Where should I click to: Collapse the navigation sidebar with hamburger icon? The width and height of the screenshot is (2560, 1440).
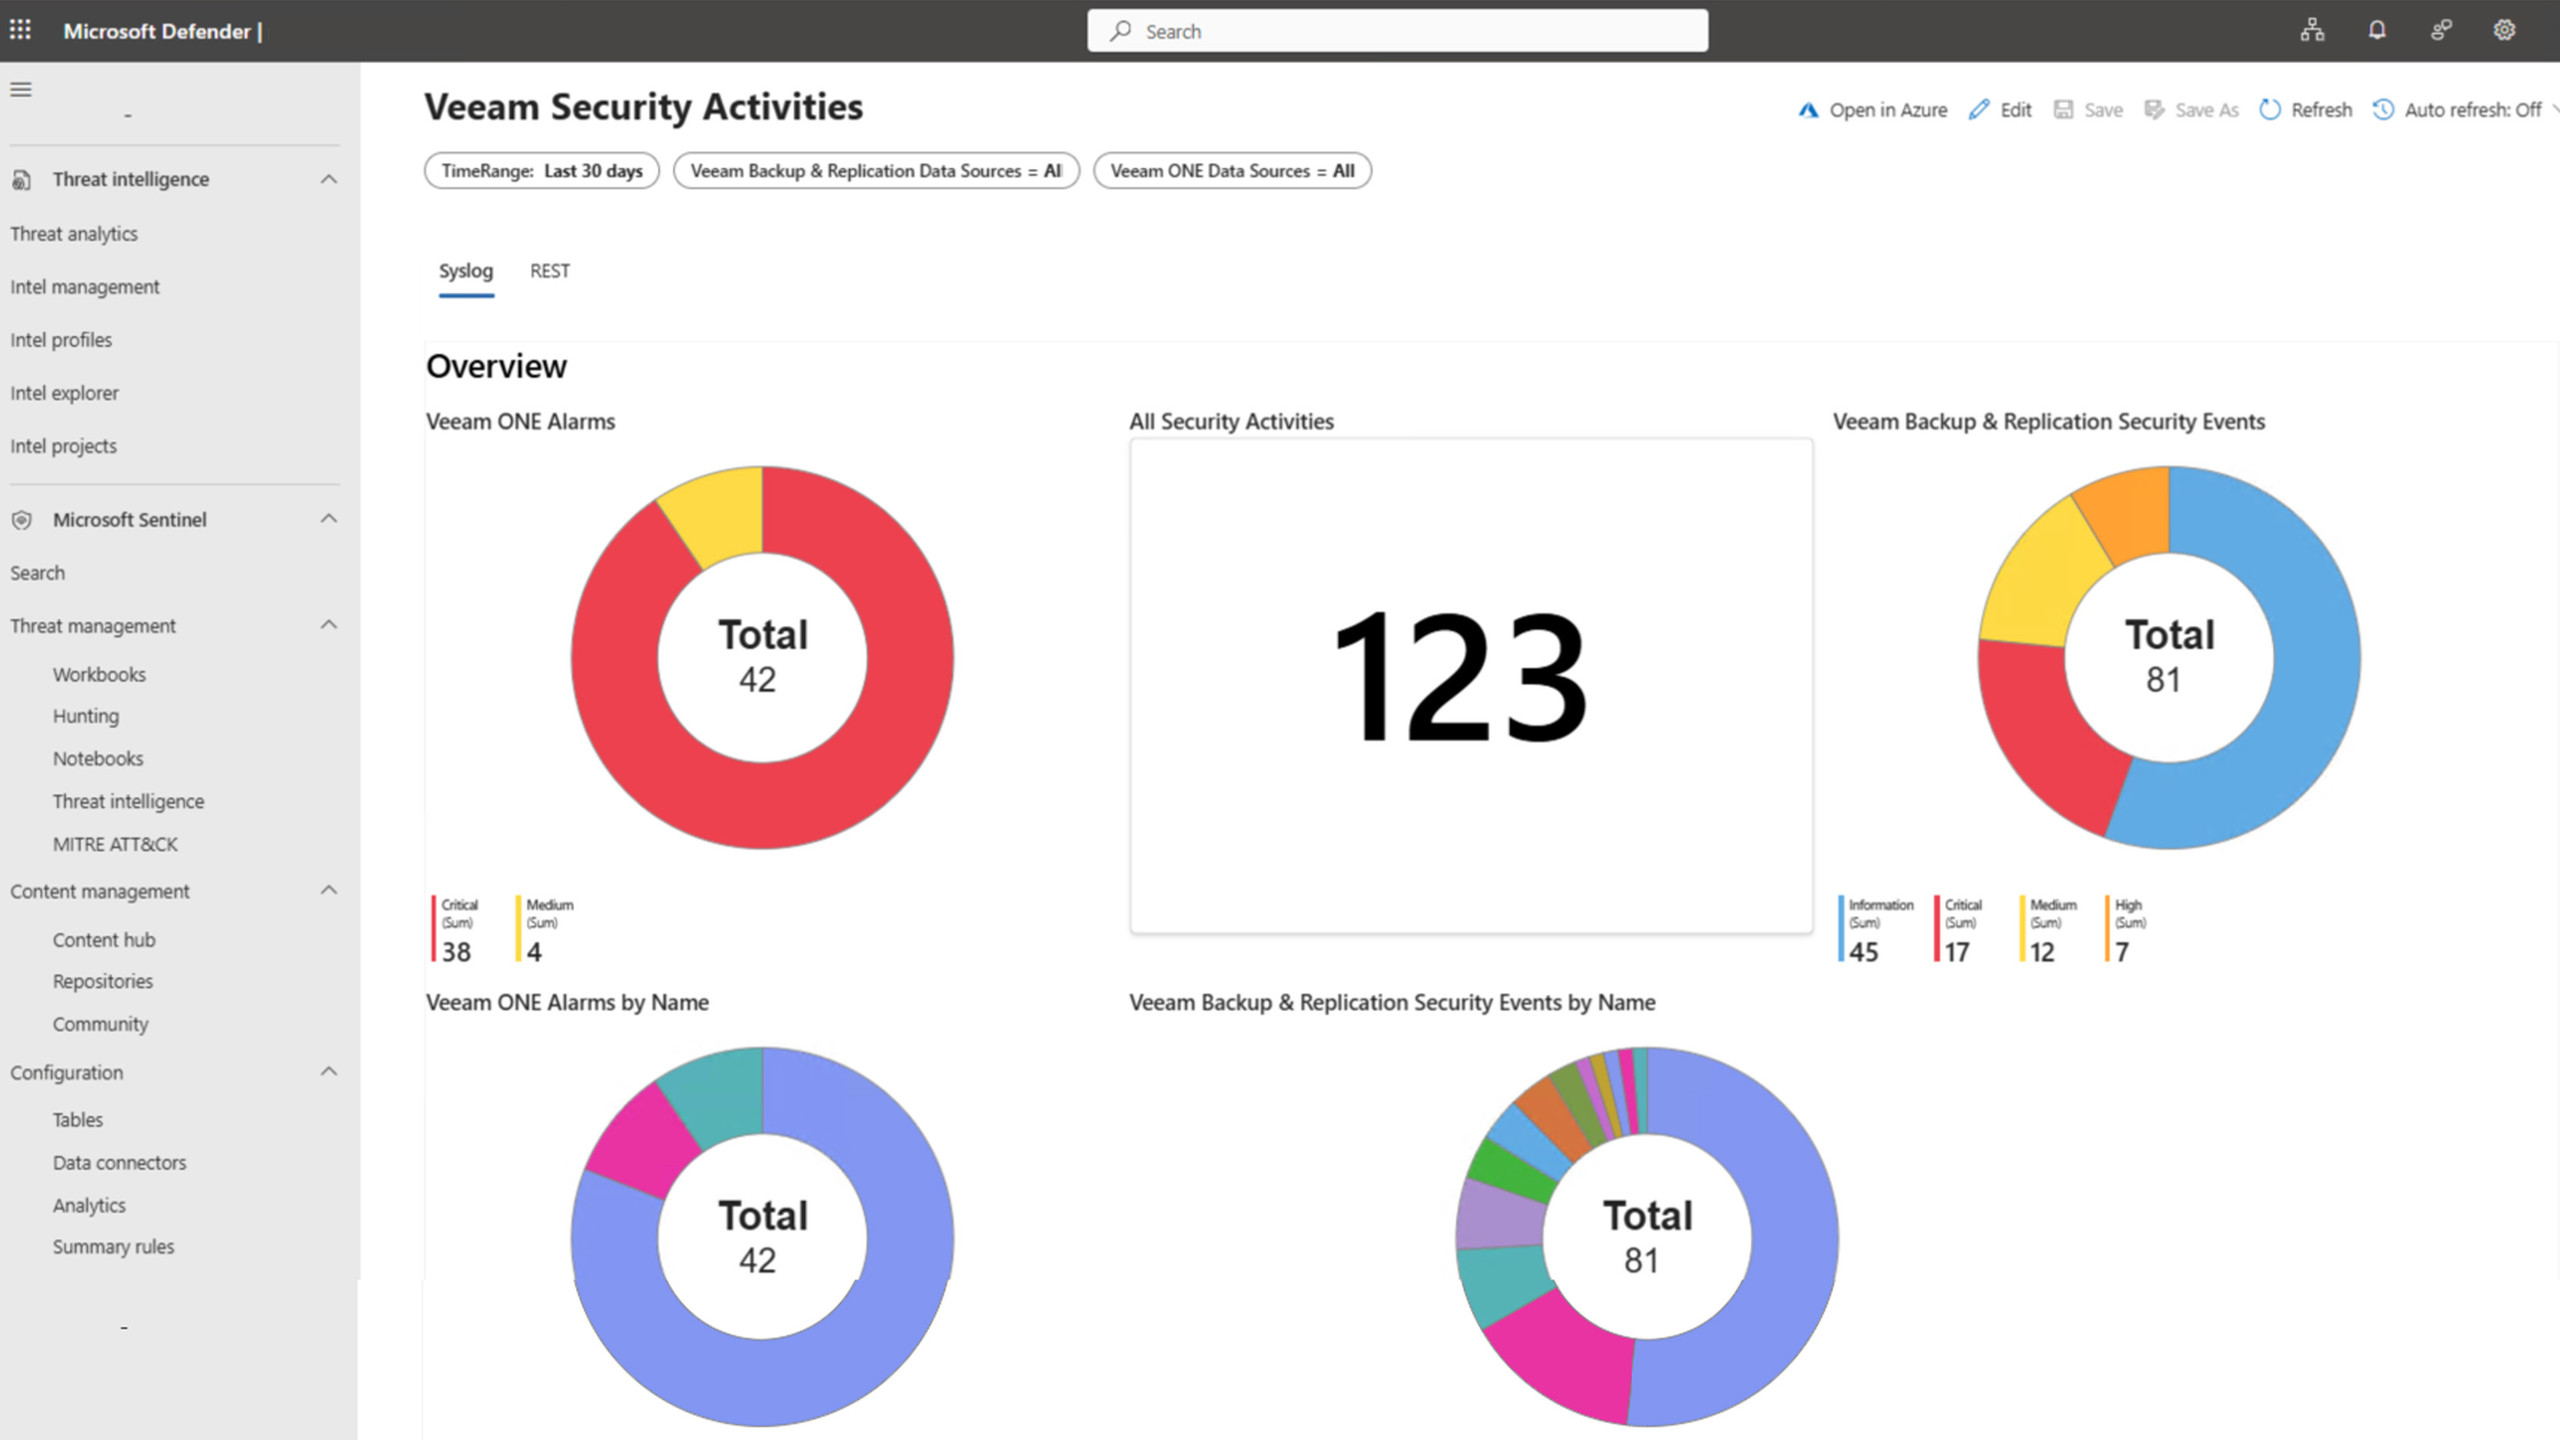pos(19,89)
